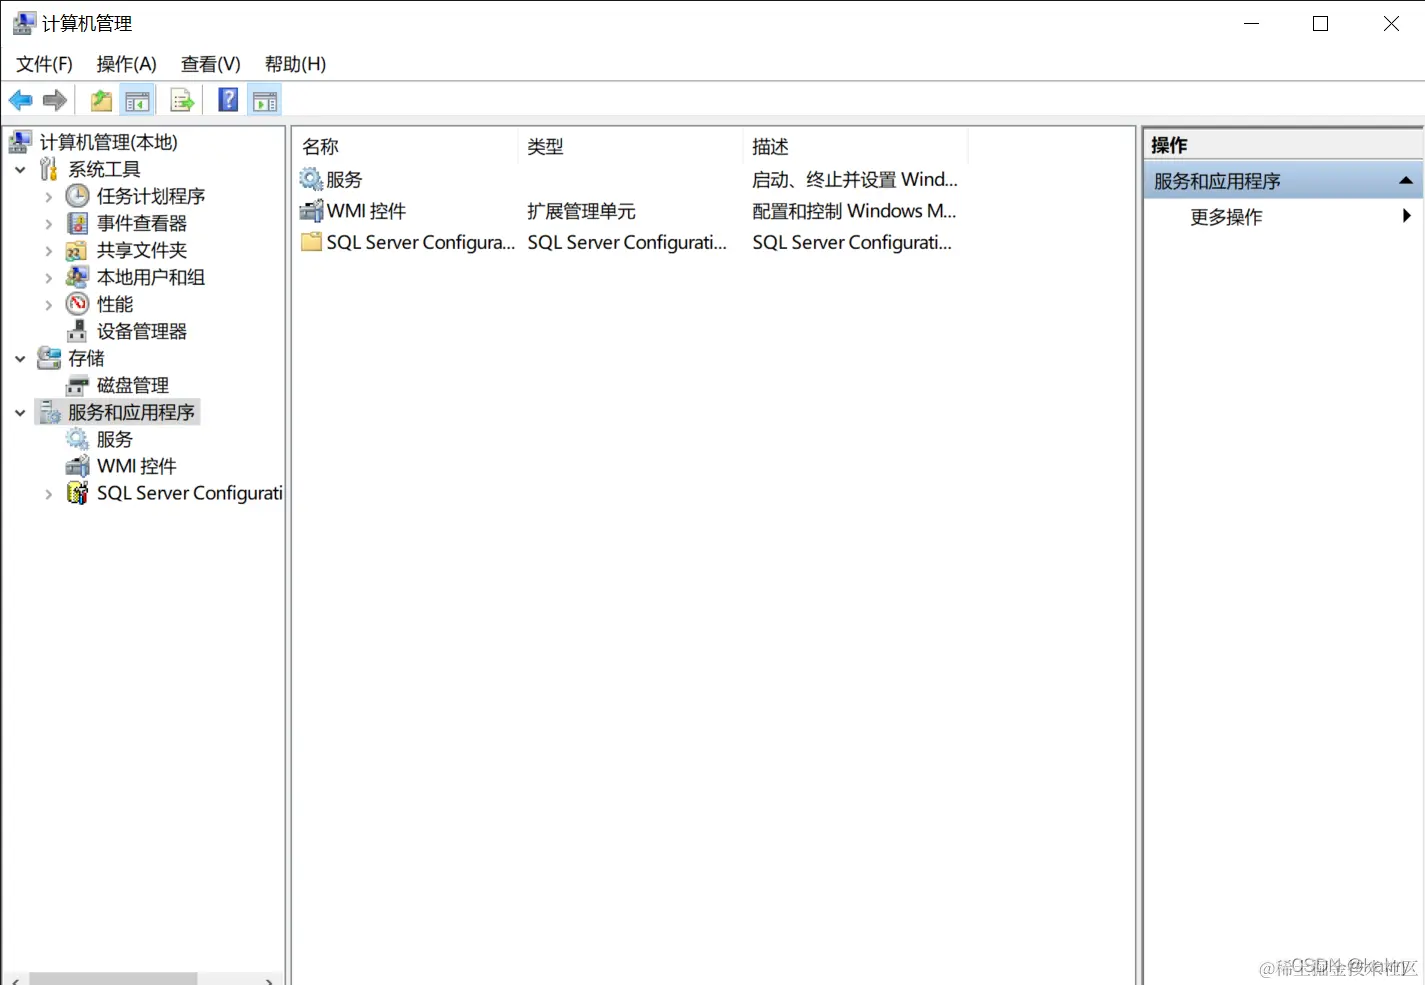Click the 配置和控制 Windows M... description
Image resolution: width=1425 pixels, height=985 pixels.
(x=854, y=211)
